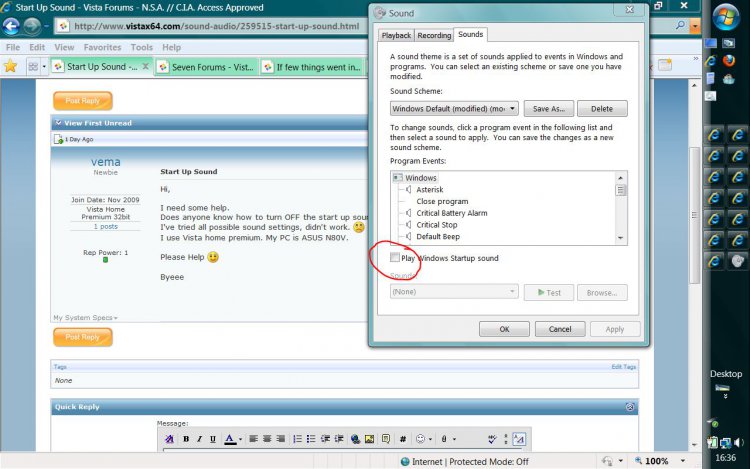Click the smiley face icon in editor

420,439
